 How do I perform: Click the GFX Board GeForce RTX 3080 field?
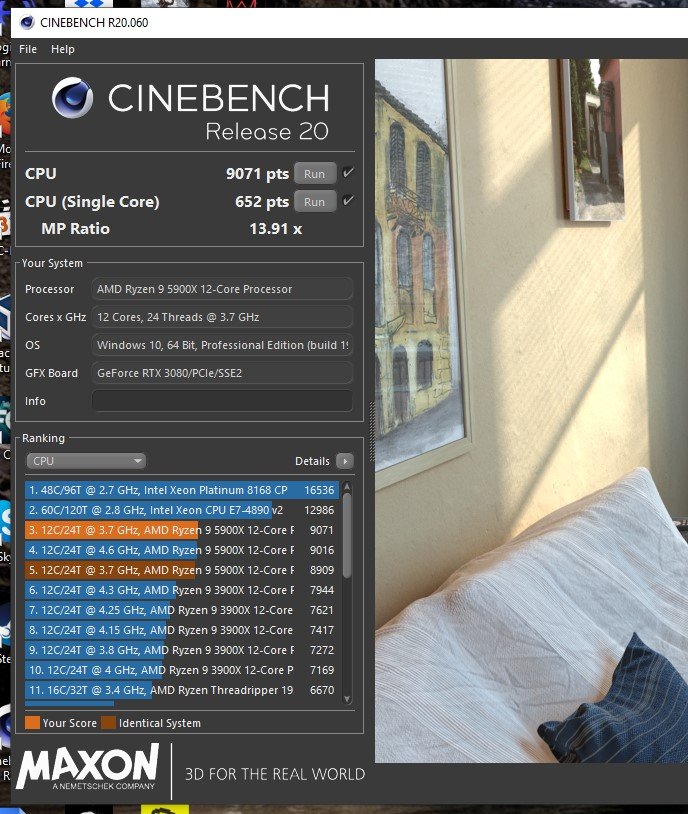pyautogui.click(x=222, y=373)
